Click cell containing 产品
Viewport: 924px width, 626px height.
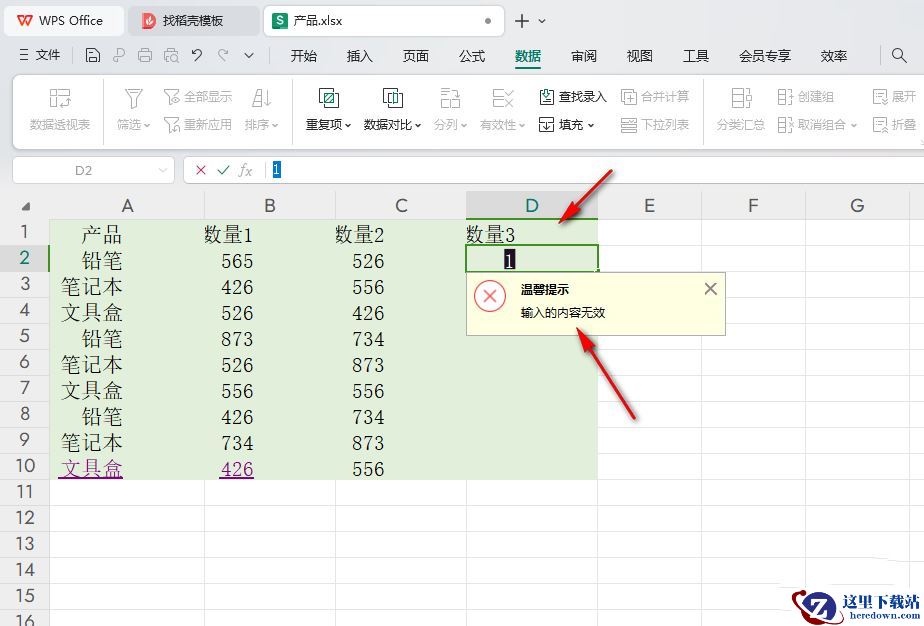pyautogui.click(x=127, y=234)
